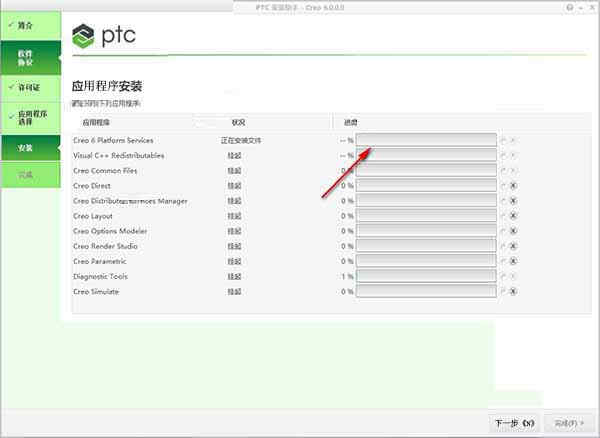Select the Creo Direct entry
Image resolution: width=600 pixels, height=438 pixels.
pos(92,186)
